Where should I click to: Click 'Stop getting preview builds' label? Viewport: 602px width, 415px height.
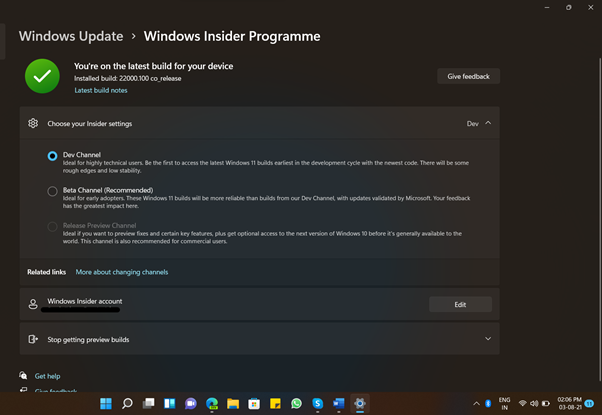click(x=88, y=339)
